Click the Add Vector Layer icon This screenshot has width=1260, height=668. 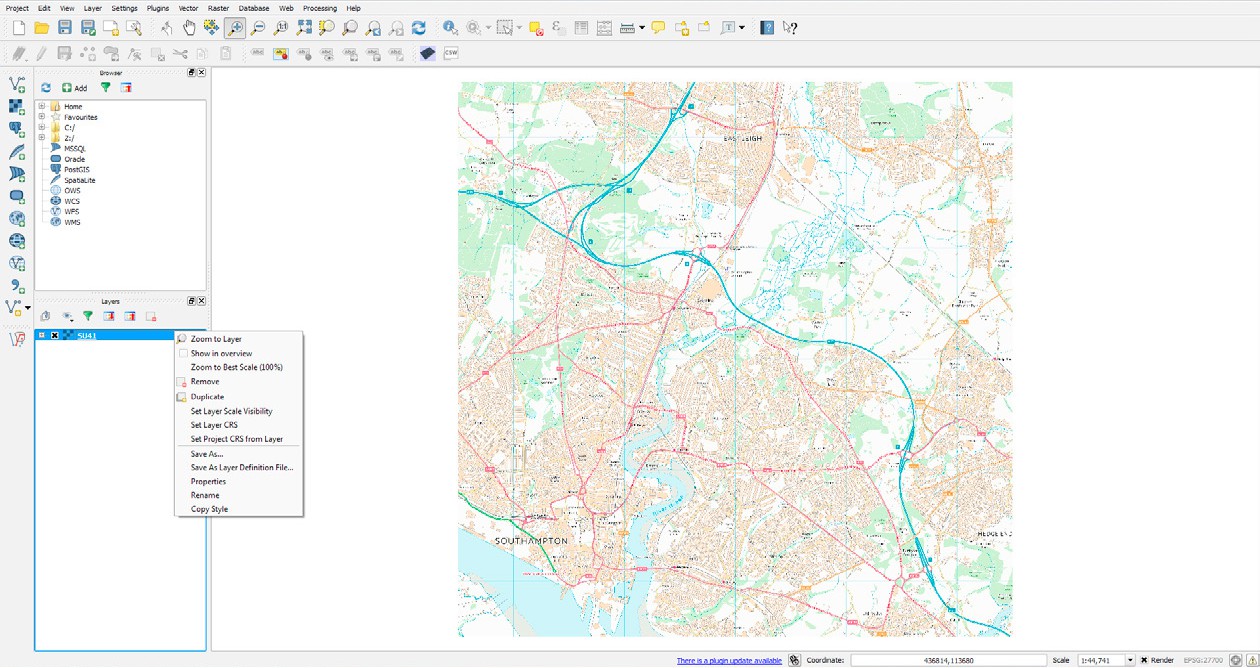pos(16,85)
